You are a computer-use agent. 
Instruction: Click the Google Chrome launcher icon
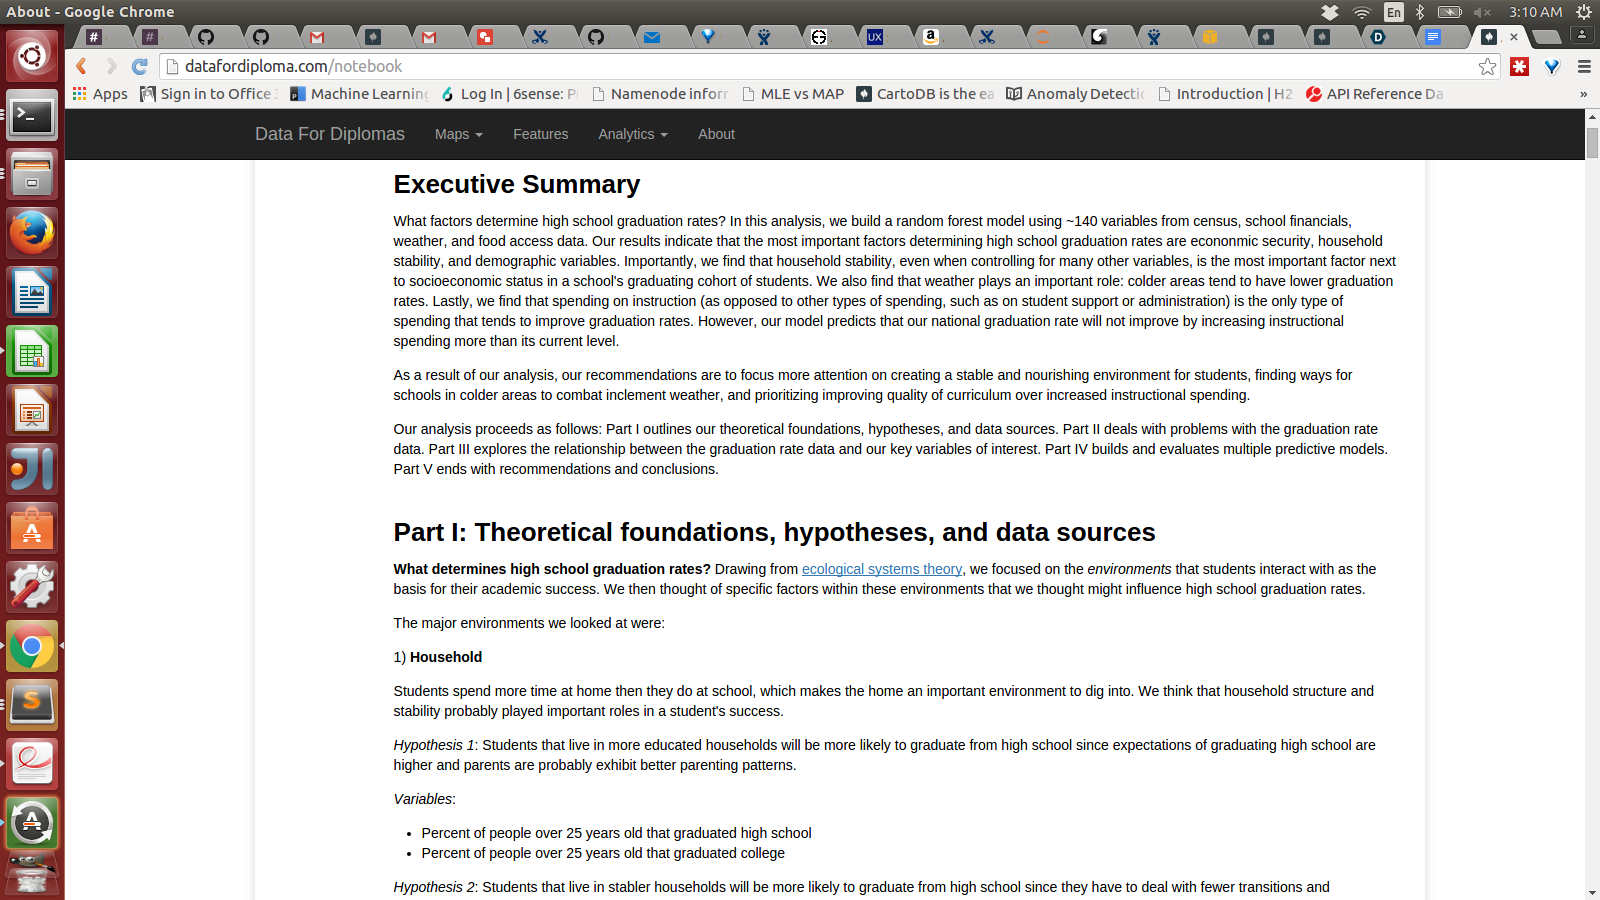pos(32,646)
